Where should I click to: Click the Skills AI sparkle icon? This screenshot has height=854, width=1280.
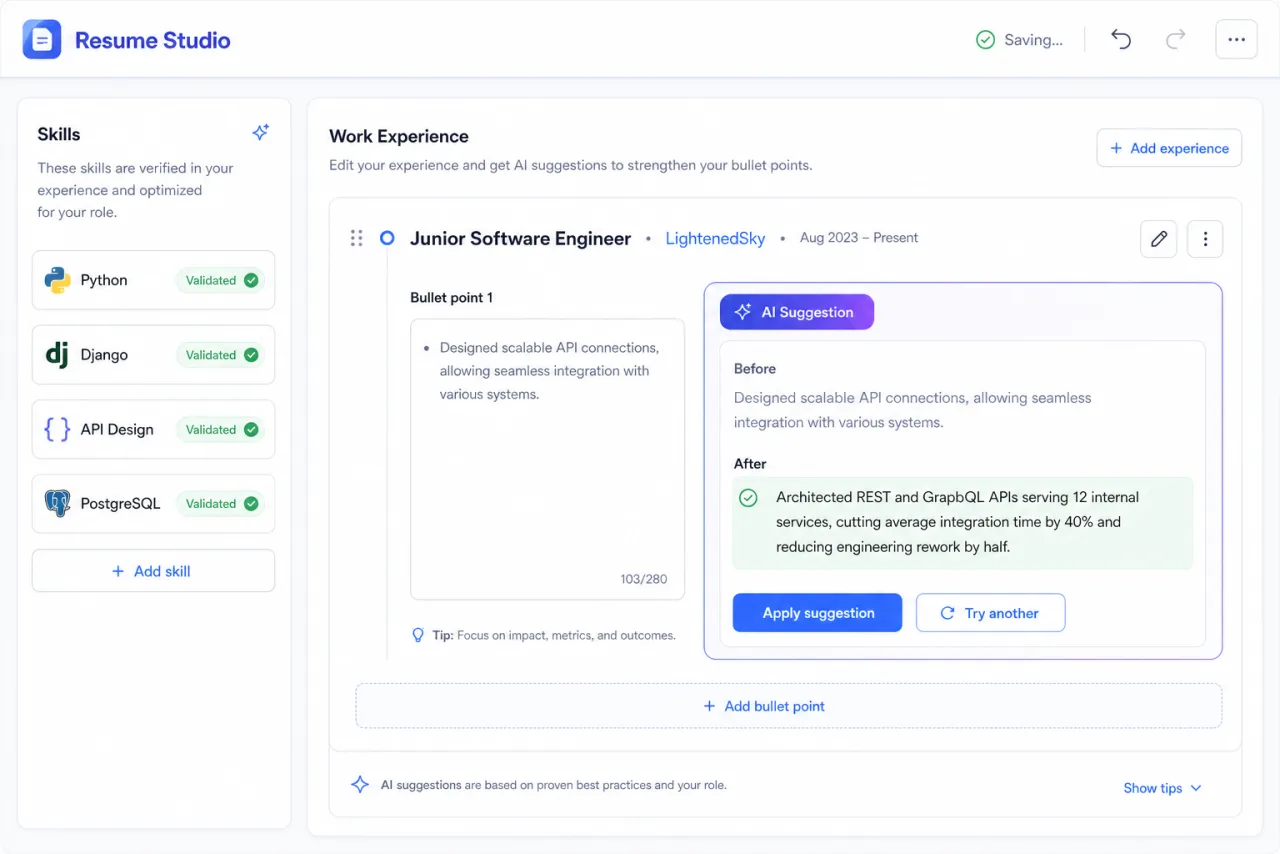click(x=260, y=133)
